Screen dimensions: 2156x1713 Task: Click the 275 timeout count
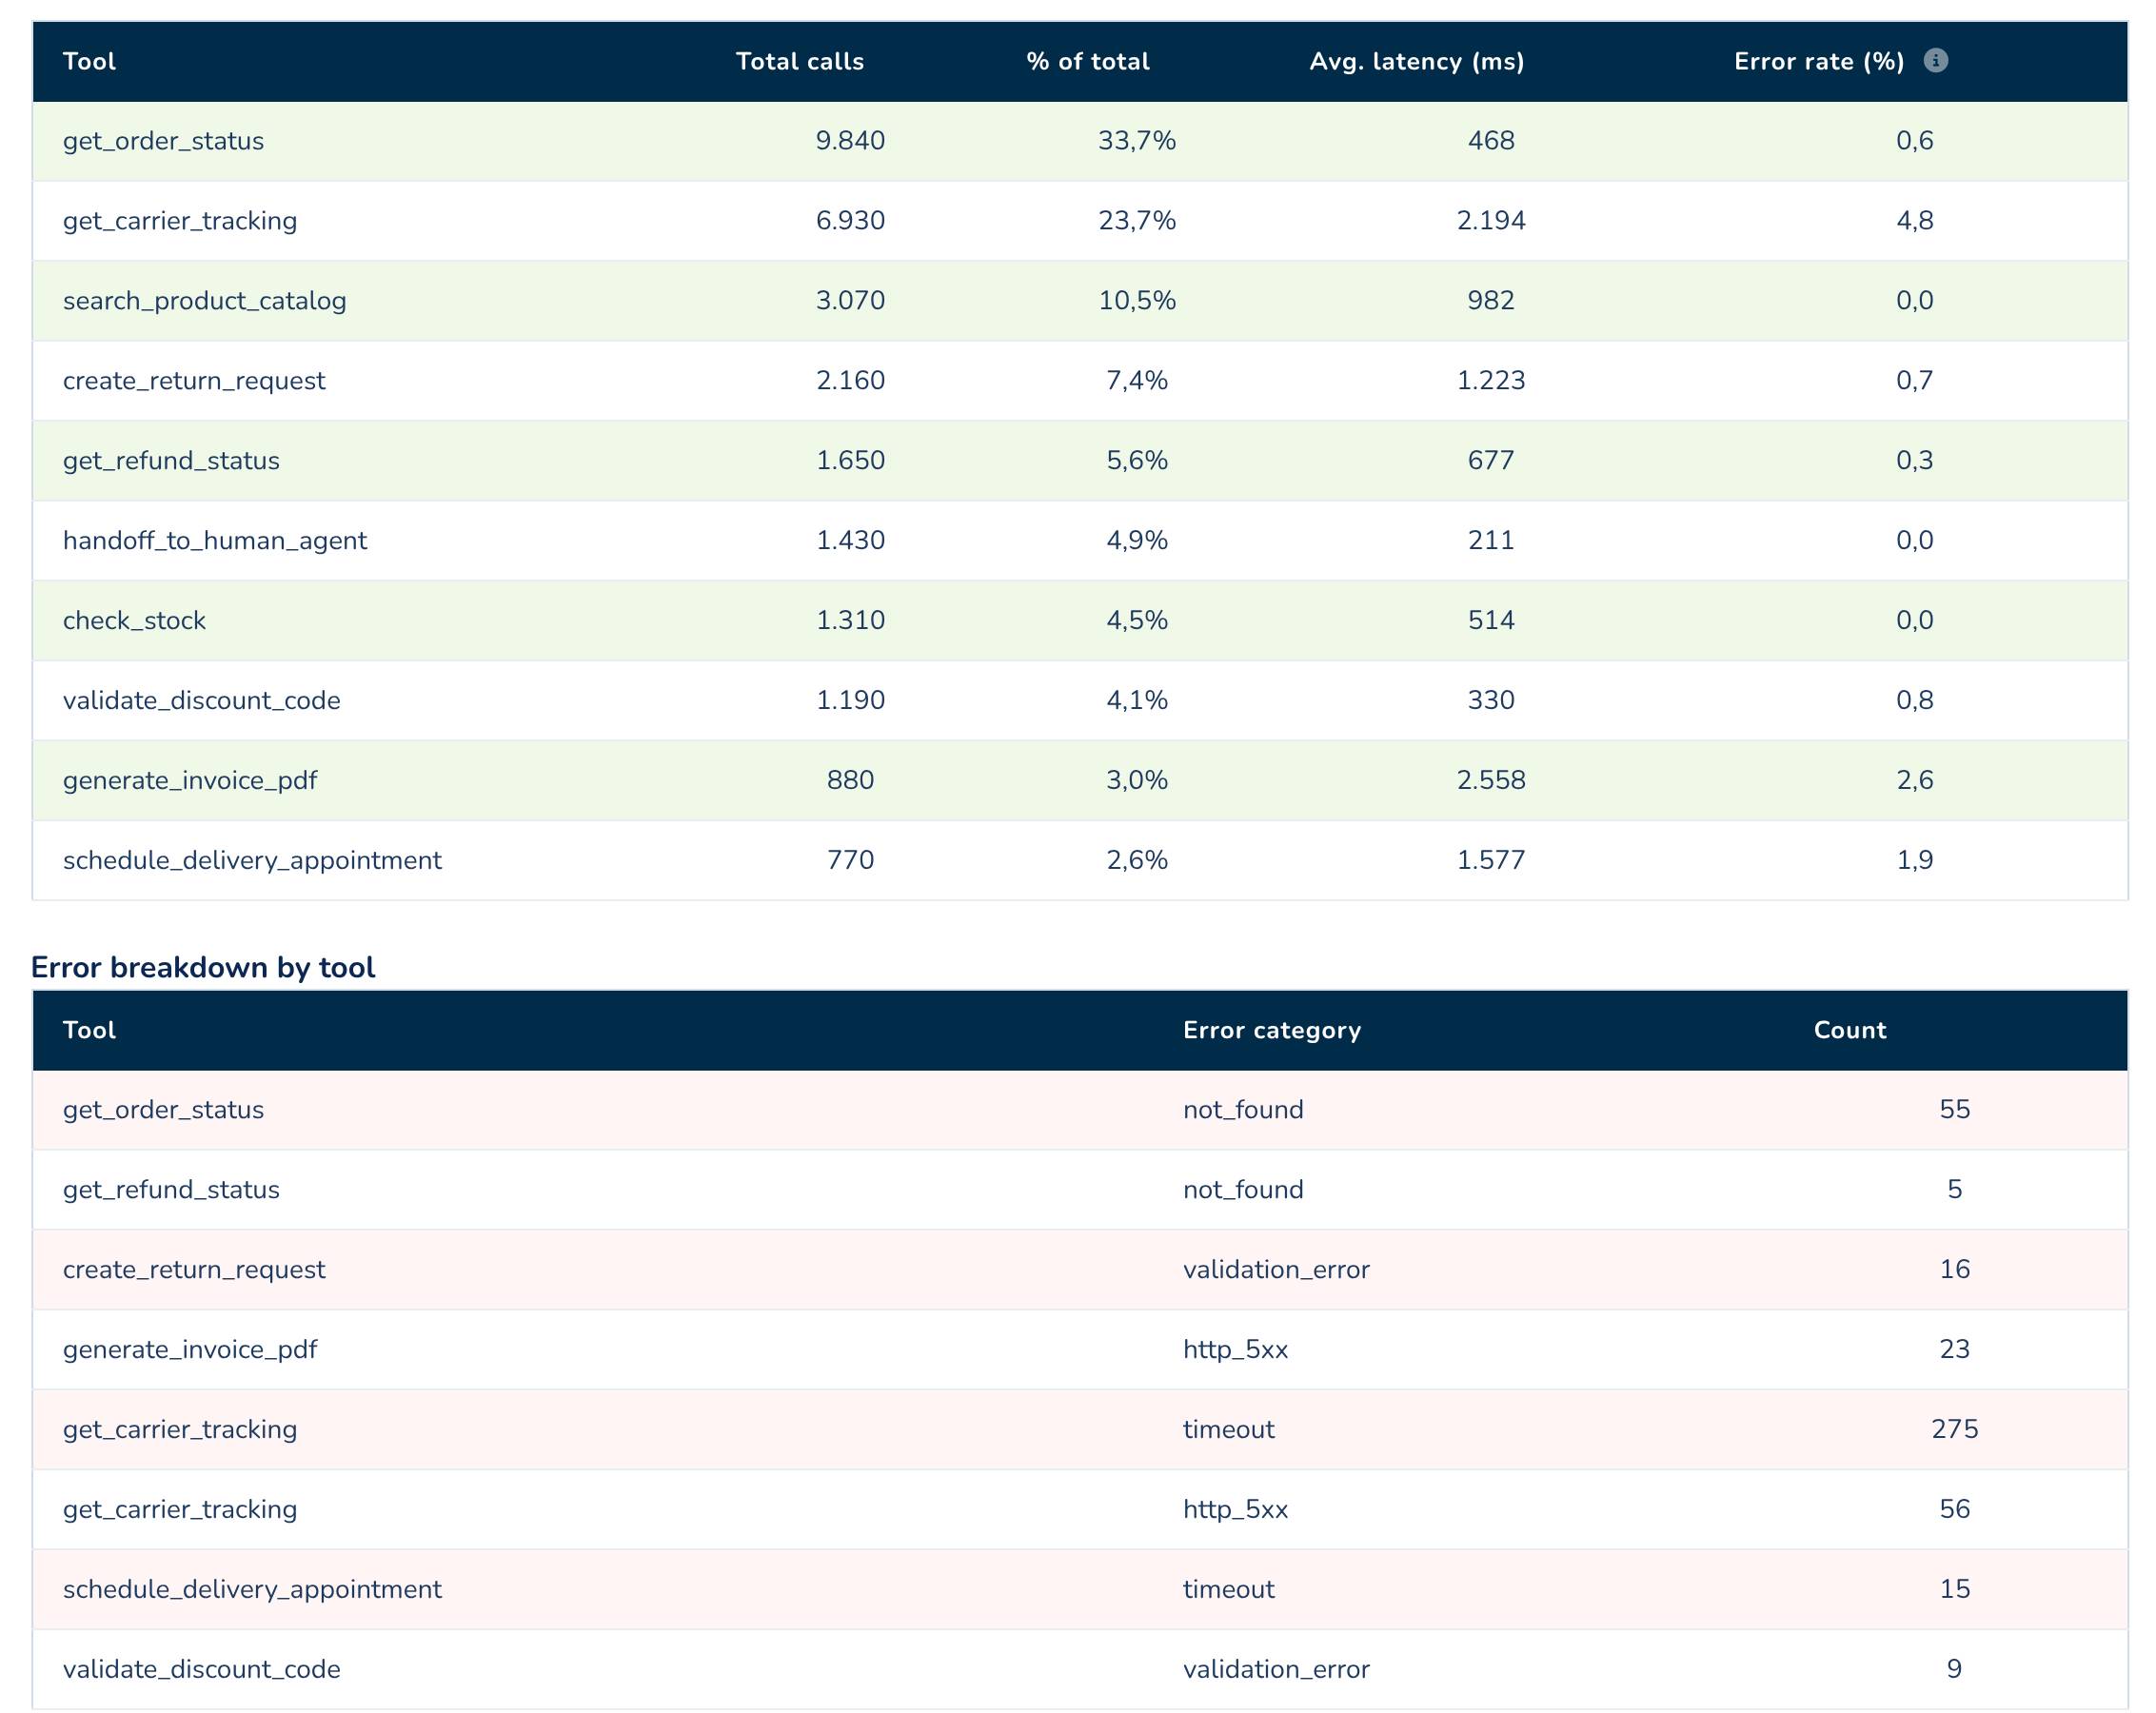(x=1954, y=1430)
